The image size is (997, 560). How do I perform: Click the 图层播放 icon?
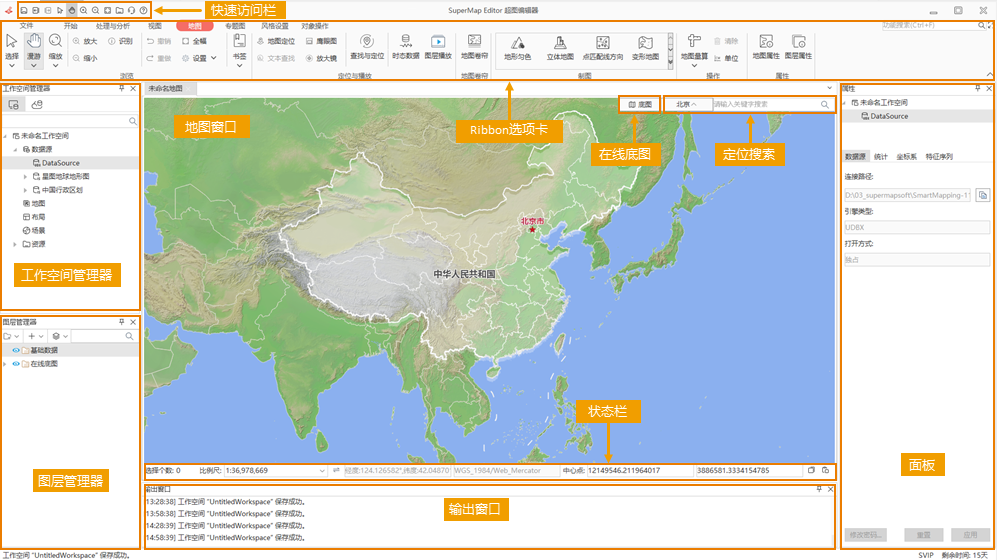pos(438,42)
